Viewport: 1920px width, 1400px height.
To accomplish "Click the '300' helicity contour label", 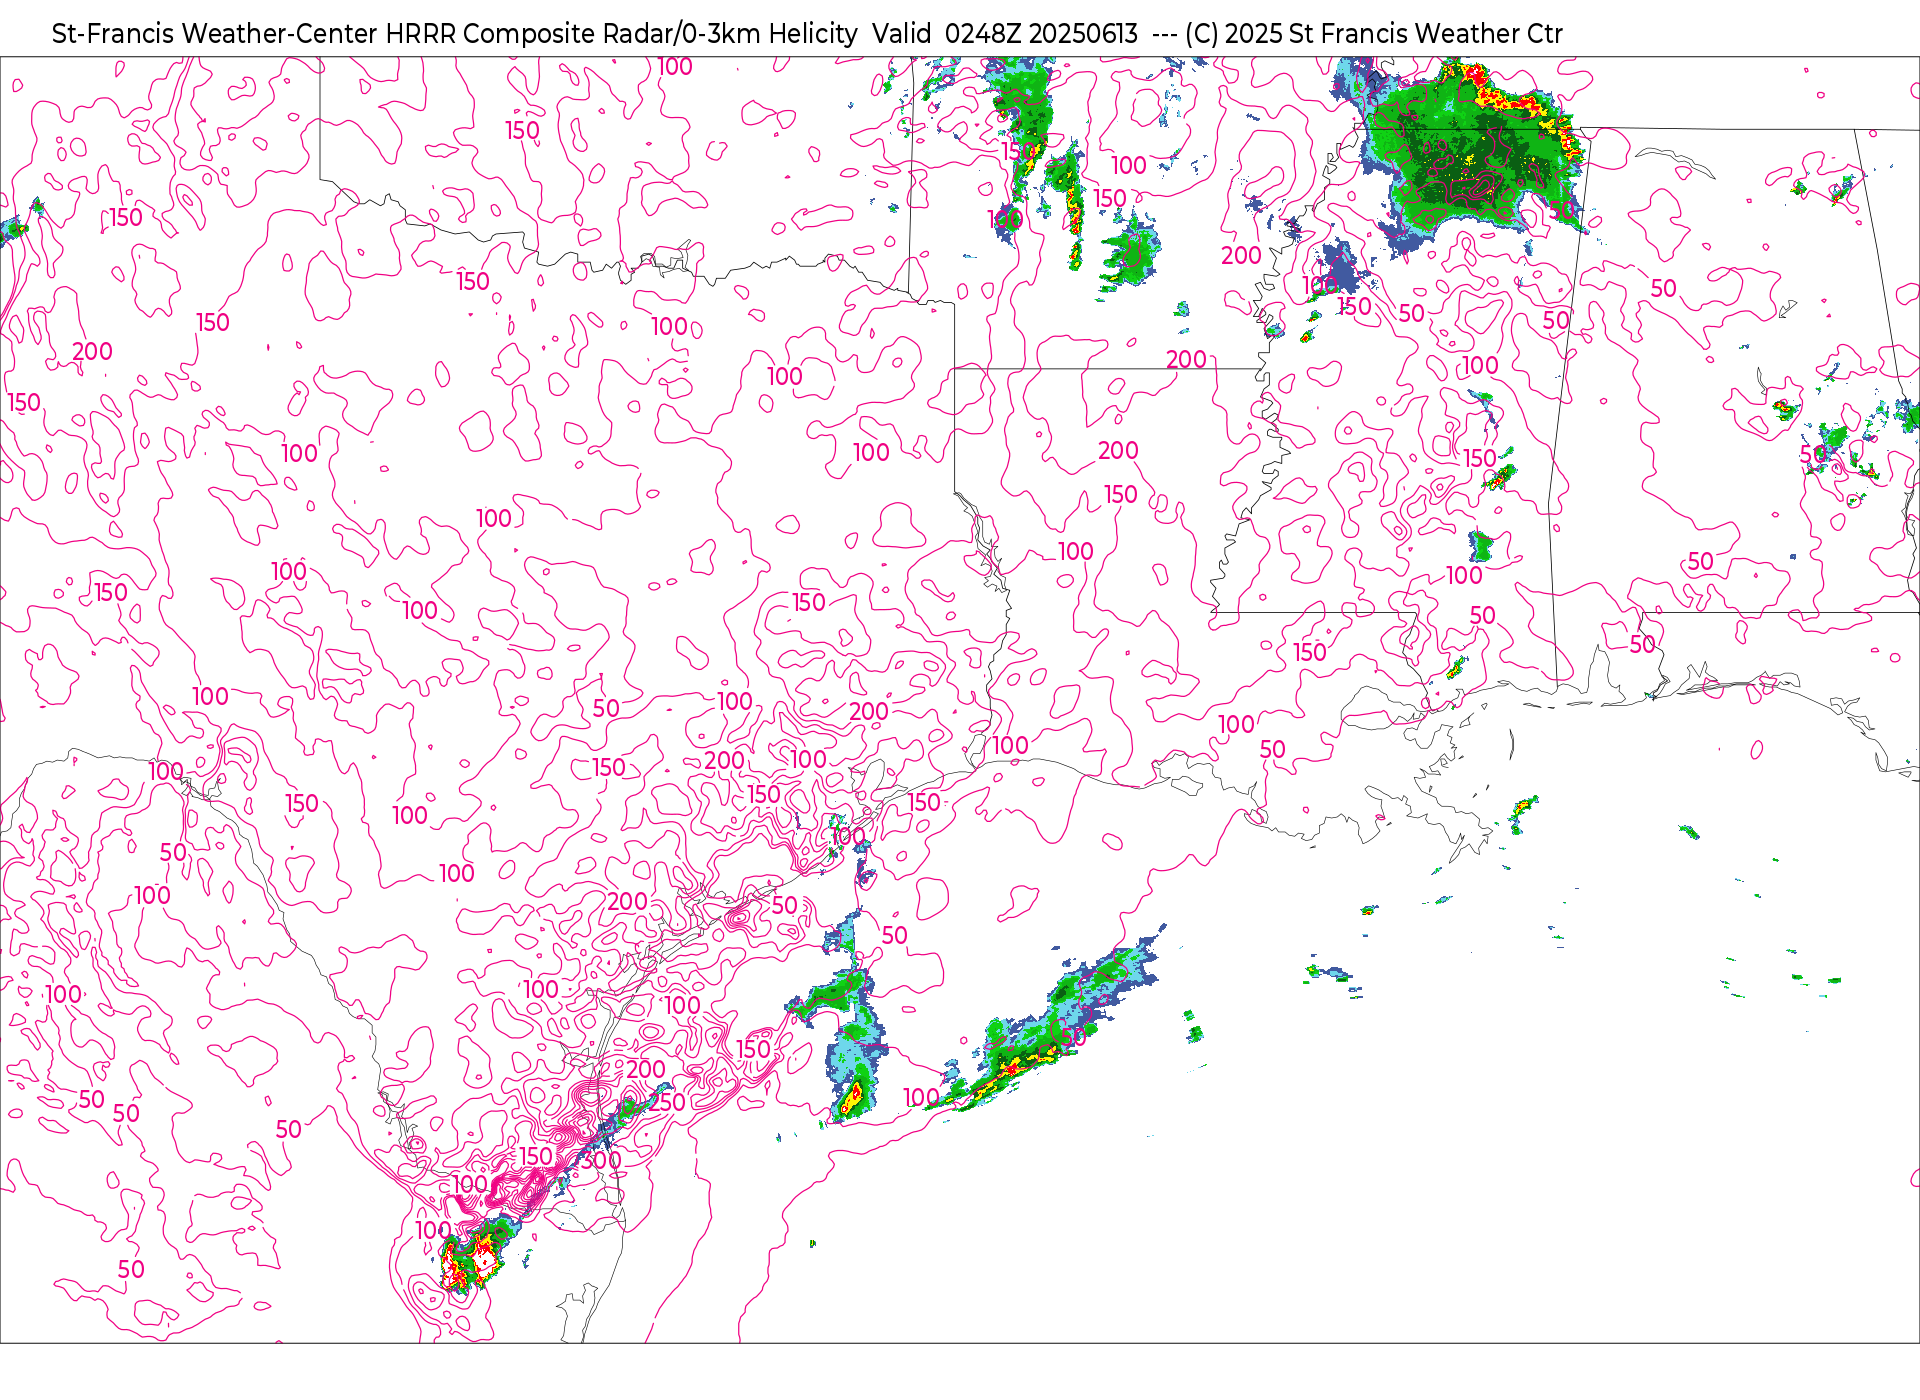I will click(602, 1160).
